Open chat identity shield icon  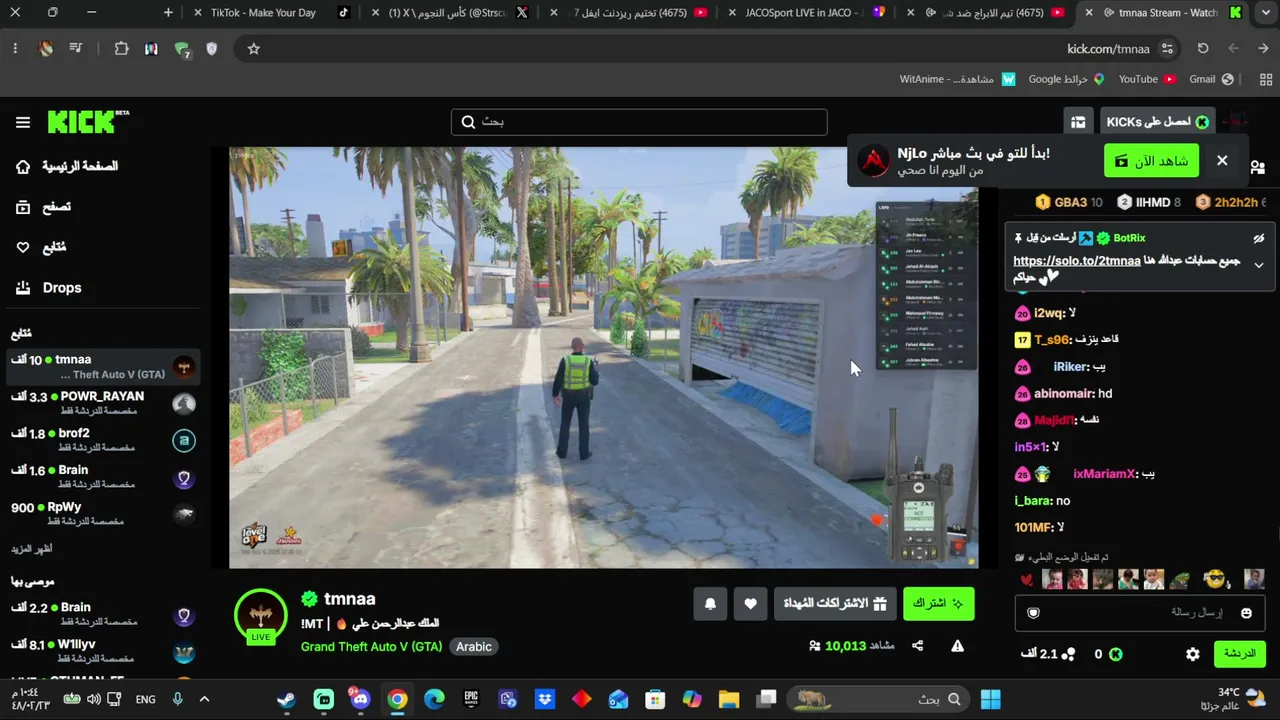tap(1034, 613)
